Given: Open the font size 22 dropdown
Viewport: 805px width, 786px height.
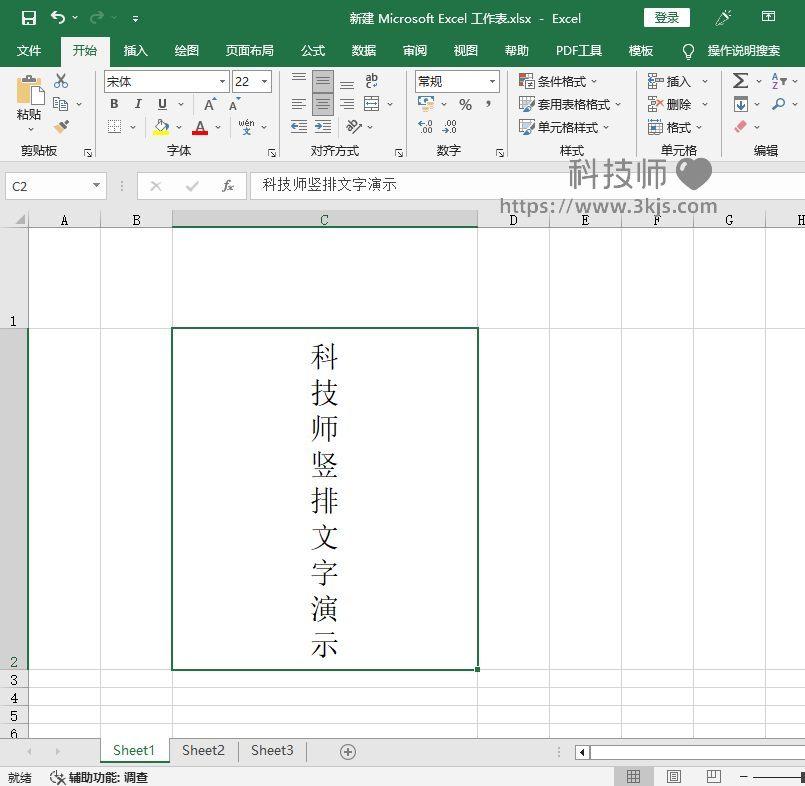Looking at the screenshot, I should pos(264,82).
